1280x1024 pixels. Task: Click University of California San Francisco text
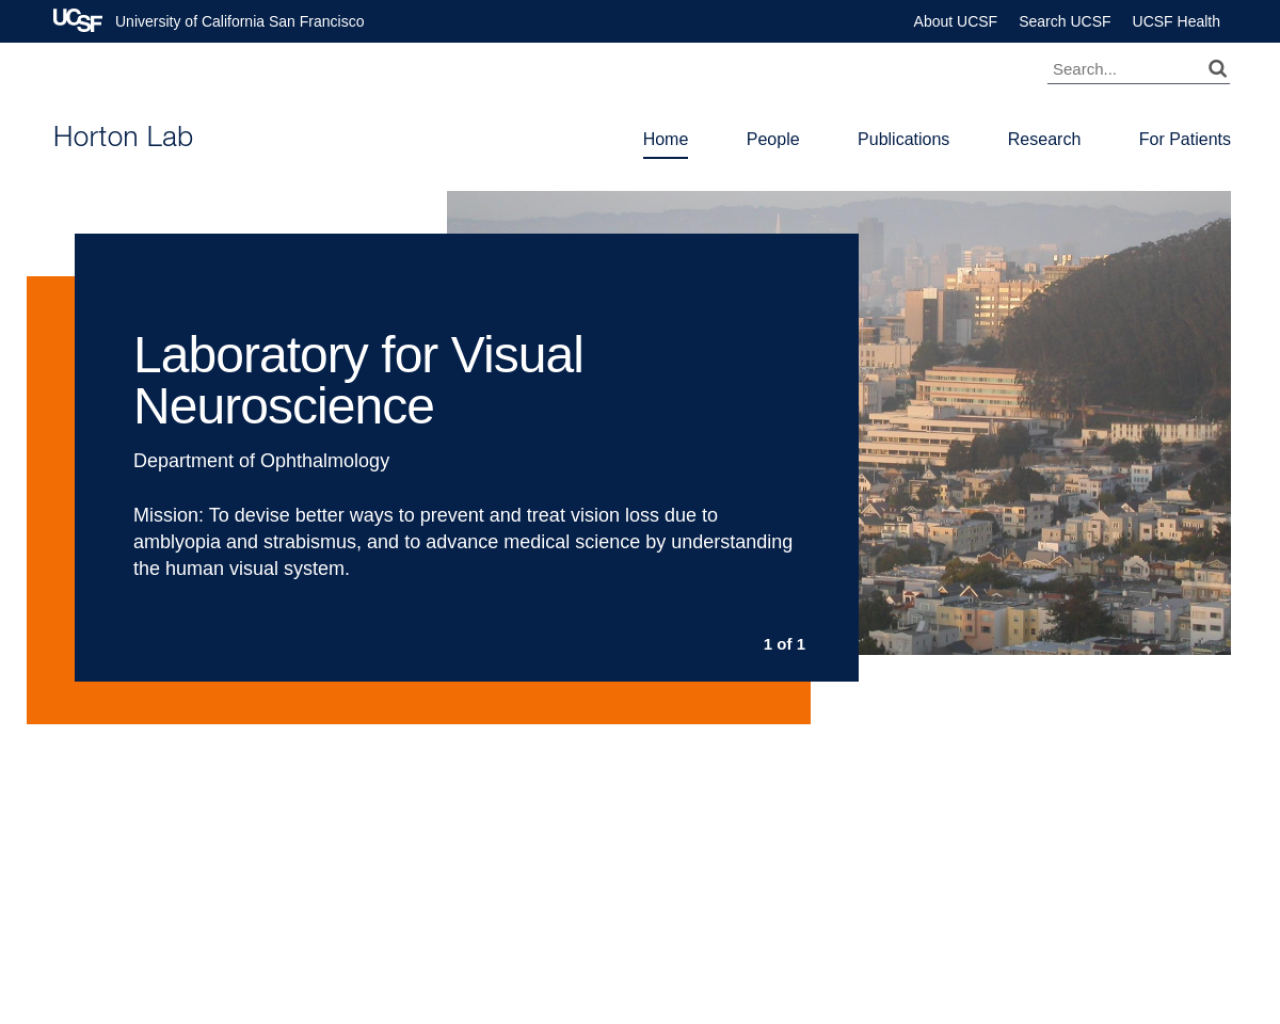click(x=240, y=21)
